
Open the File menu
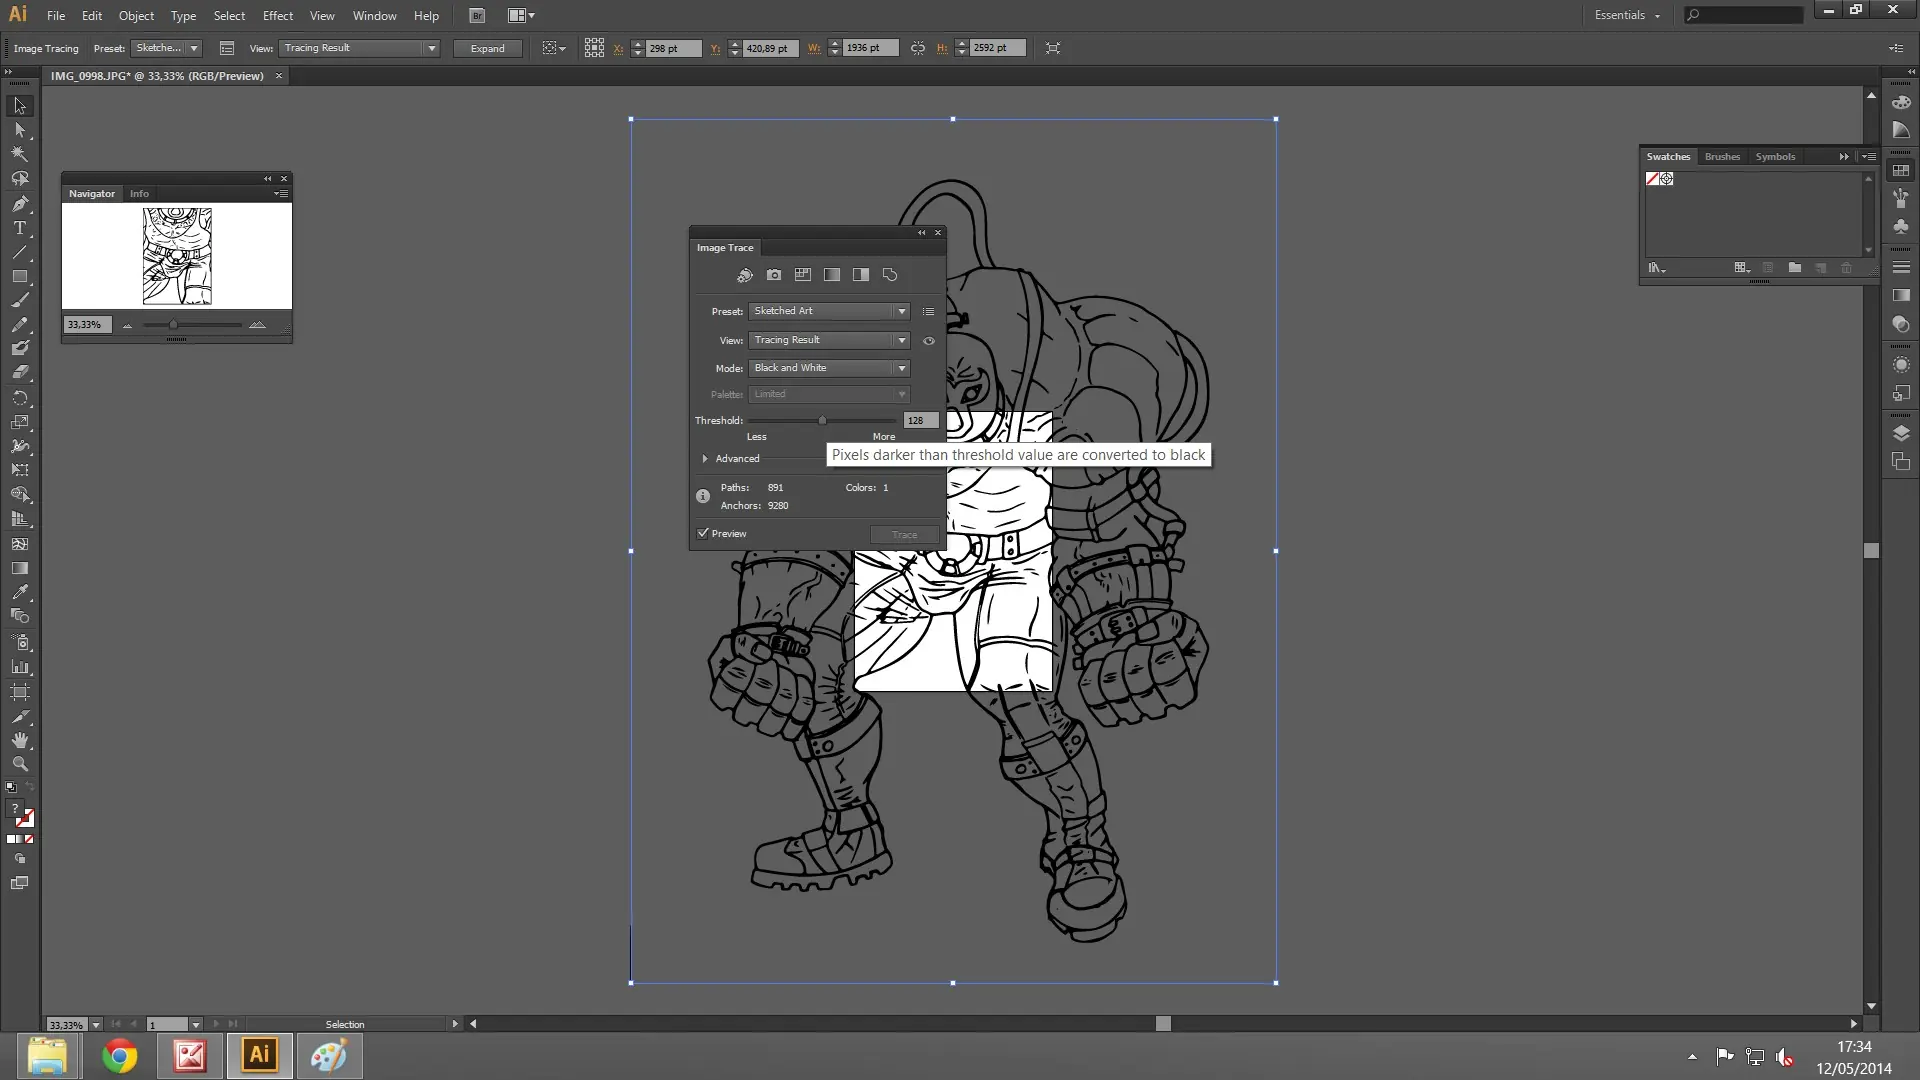(56, 16)
